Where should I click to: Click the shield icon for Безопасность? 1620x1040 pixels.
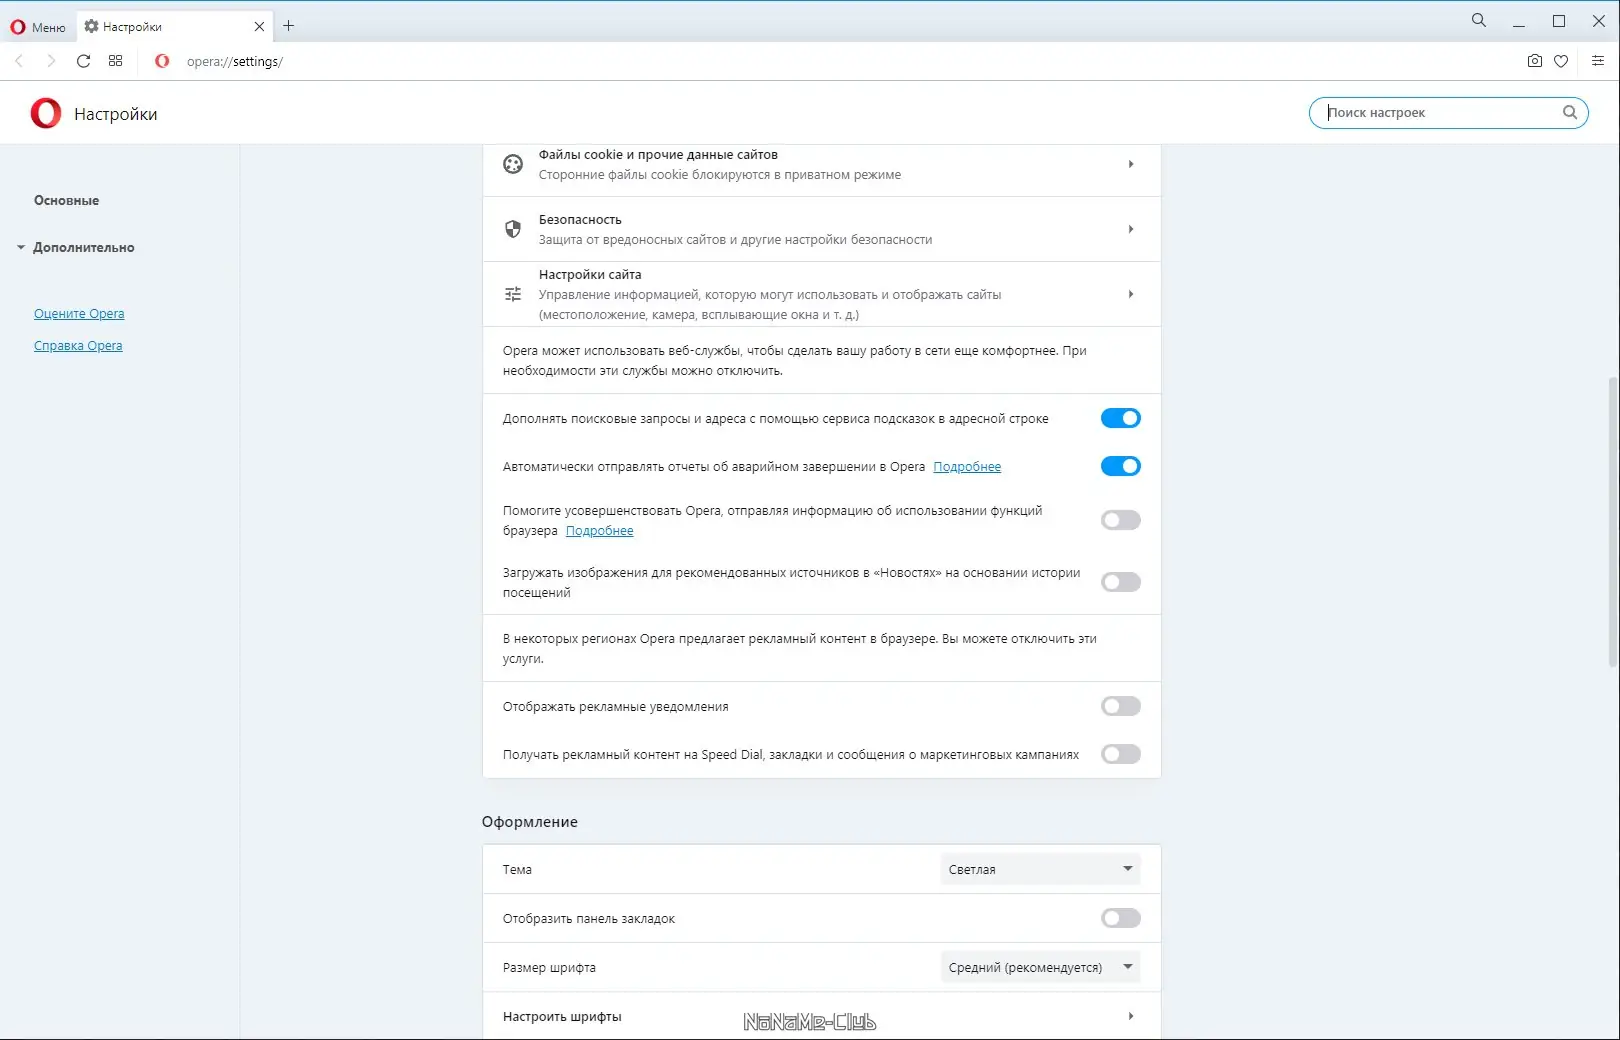pyautogui.click(x=513, y=229)
